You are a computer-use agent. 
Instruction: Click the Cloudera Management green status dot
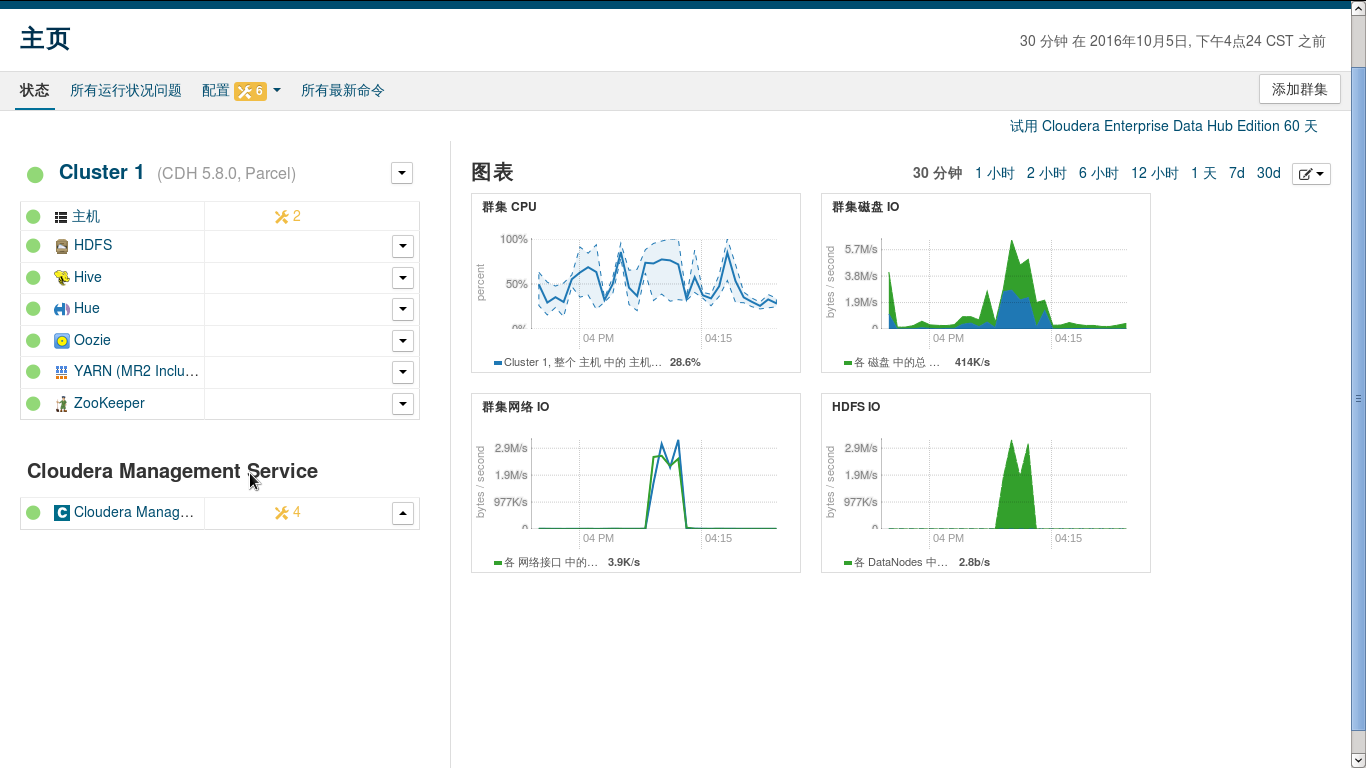[33, 513]
